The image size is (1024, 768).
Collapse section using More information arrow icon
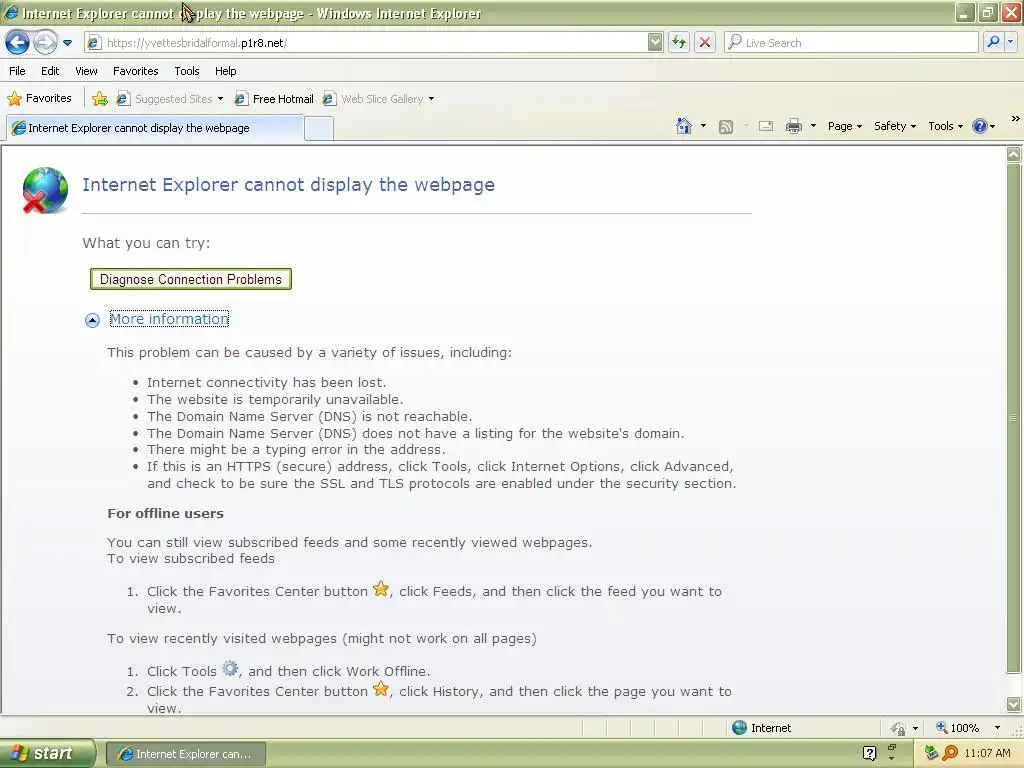point(92,320)
